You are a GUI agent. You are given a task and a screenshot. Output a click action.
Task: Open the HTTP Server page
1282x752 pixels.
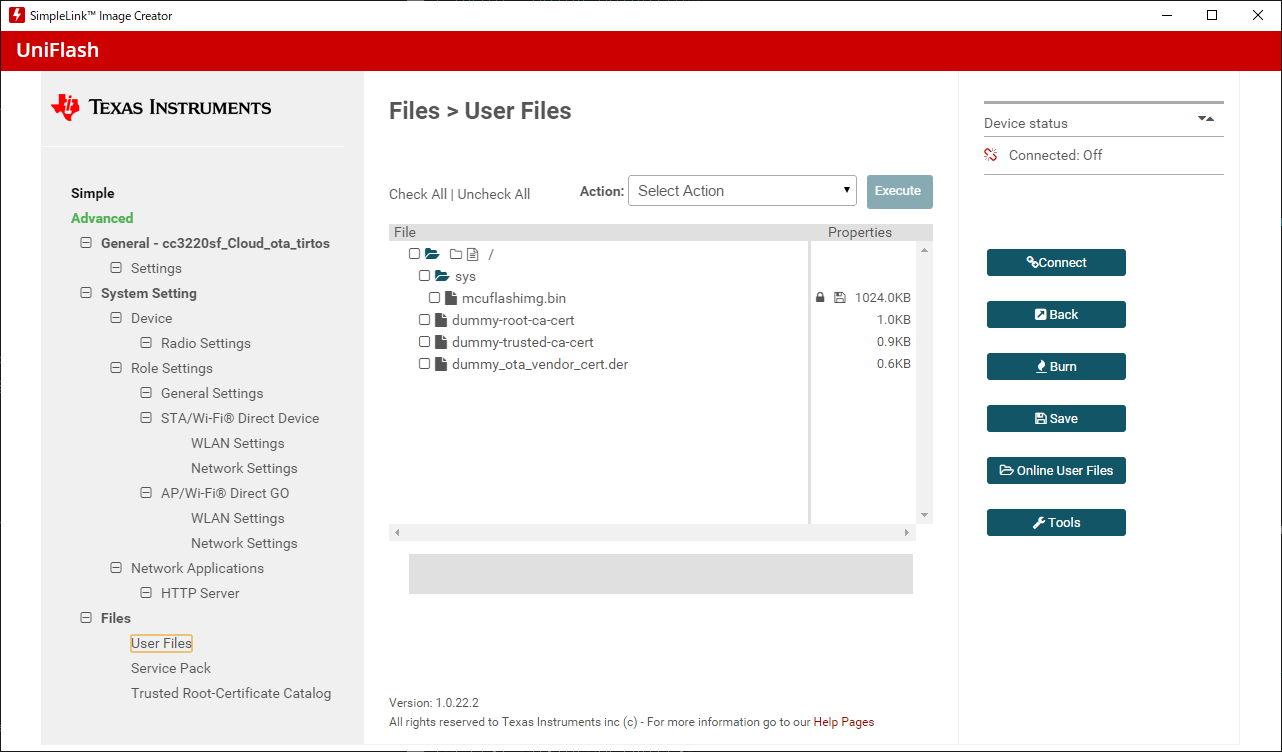pyautogui.click(x=200, y=593)
